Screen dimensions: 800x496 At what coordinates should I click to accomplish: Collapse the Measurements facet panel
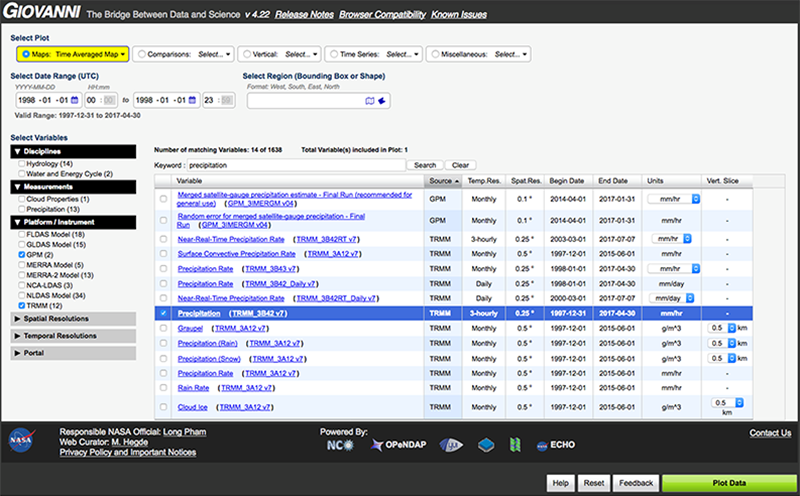click(x=73, y=187)
